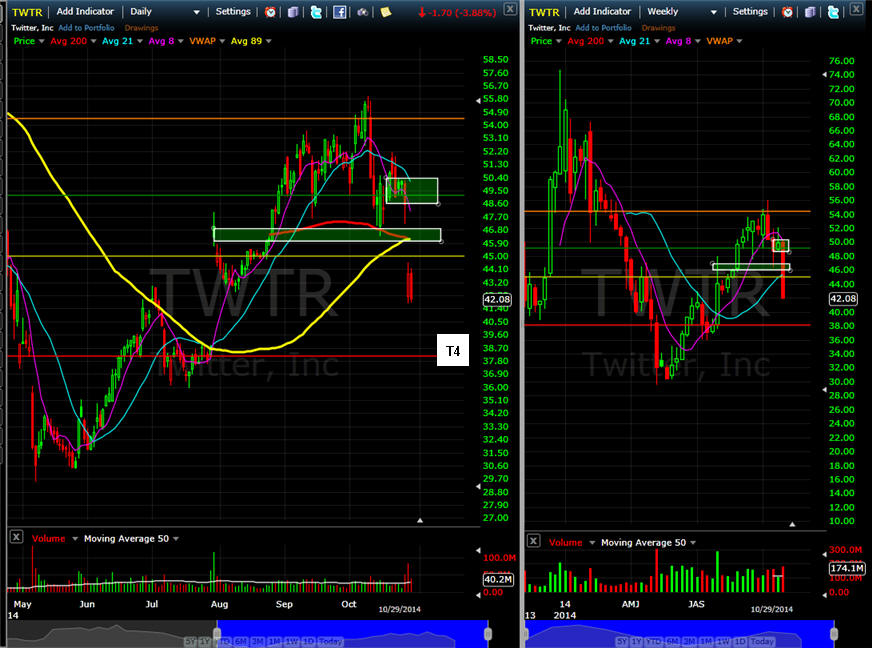Click Add Indicator in the Weekly chart
The image size is (872, 648).
(602, 12)
